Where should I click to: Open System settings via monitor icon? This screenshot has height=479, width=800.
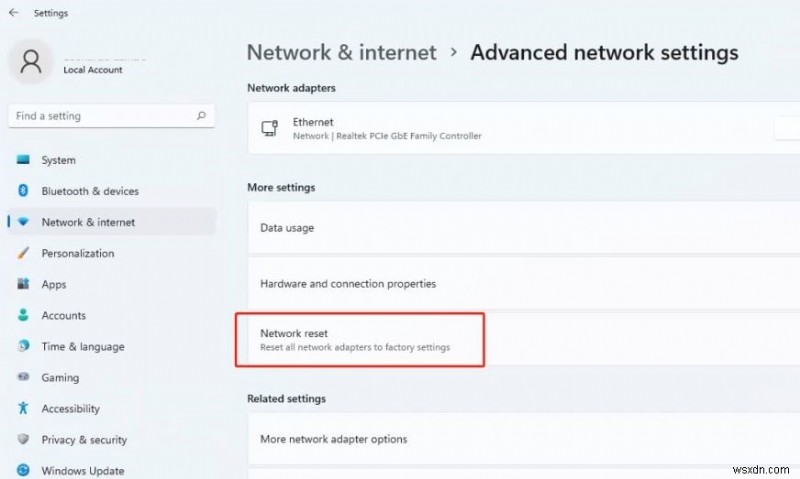pos(23,160)
